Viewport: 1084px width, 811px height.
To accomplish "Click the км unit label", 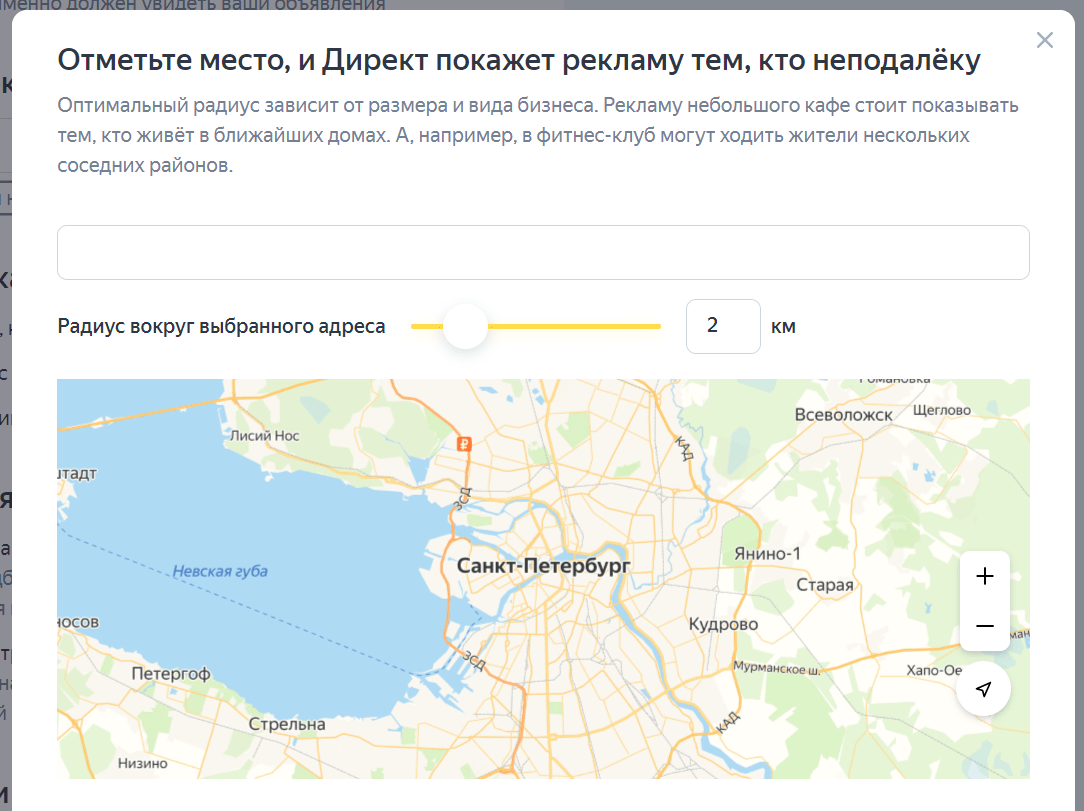I will pos(783,326).
